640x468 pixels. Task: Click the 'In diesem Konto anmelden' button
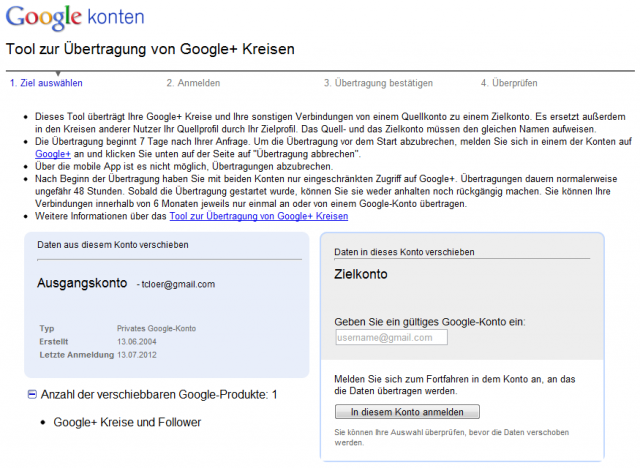coord(407,412)
